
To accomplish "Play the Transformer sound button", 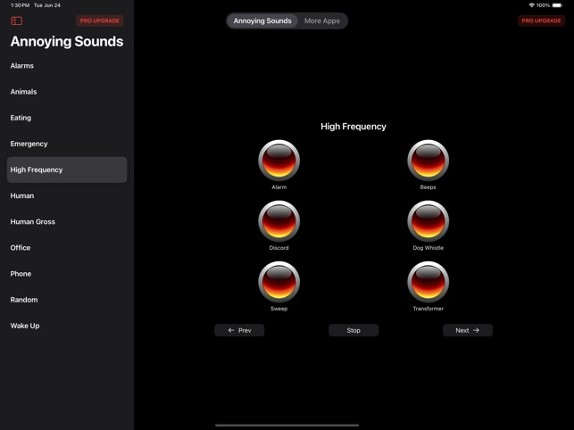I will 428,282.
